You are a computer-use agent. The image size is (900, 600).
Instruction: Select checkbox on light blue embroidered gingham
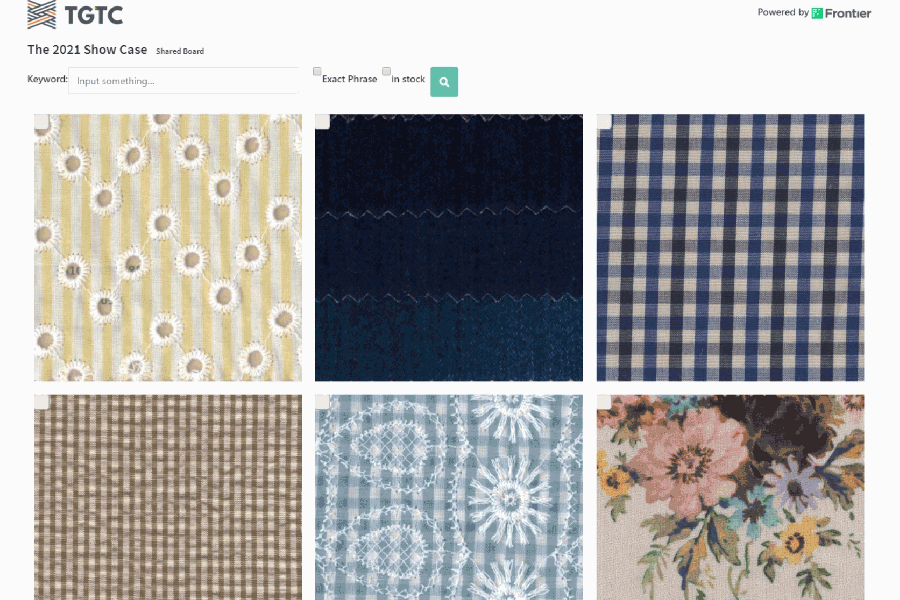tap(323, 402)
